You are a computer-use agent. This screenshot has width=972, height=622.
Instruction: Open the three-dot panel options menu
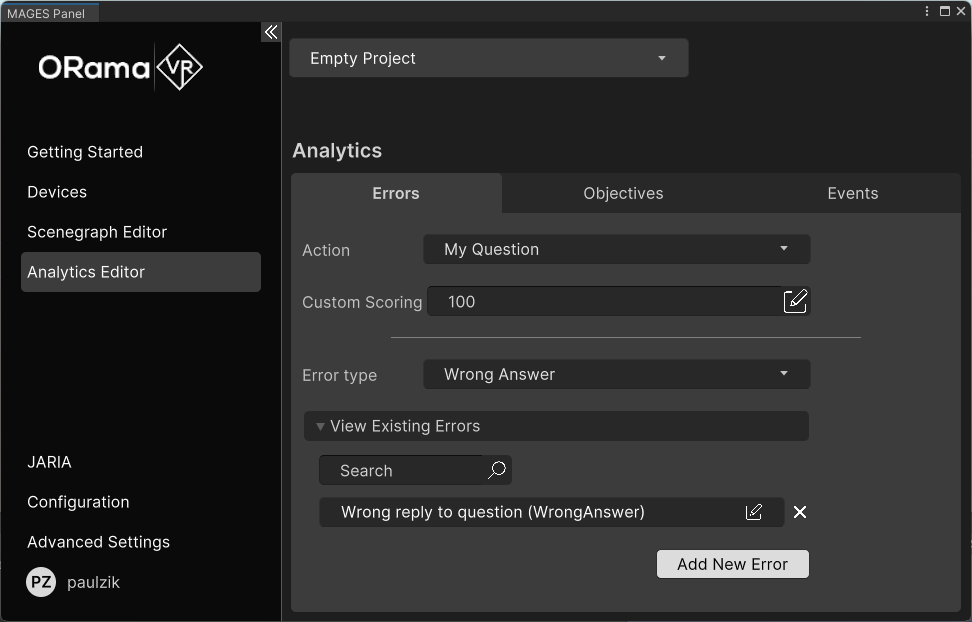(925, 10)
